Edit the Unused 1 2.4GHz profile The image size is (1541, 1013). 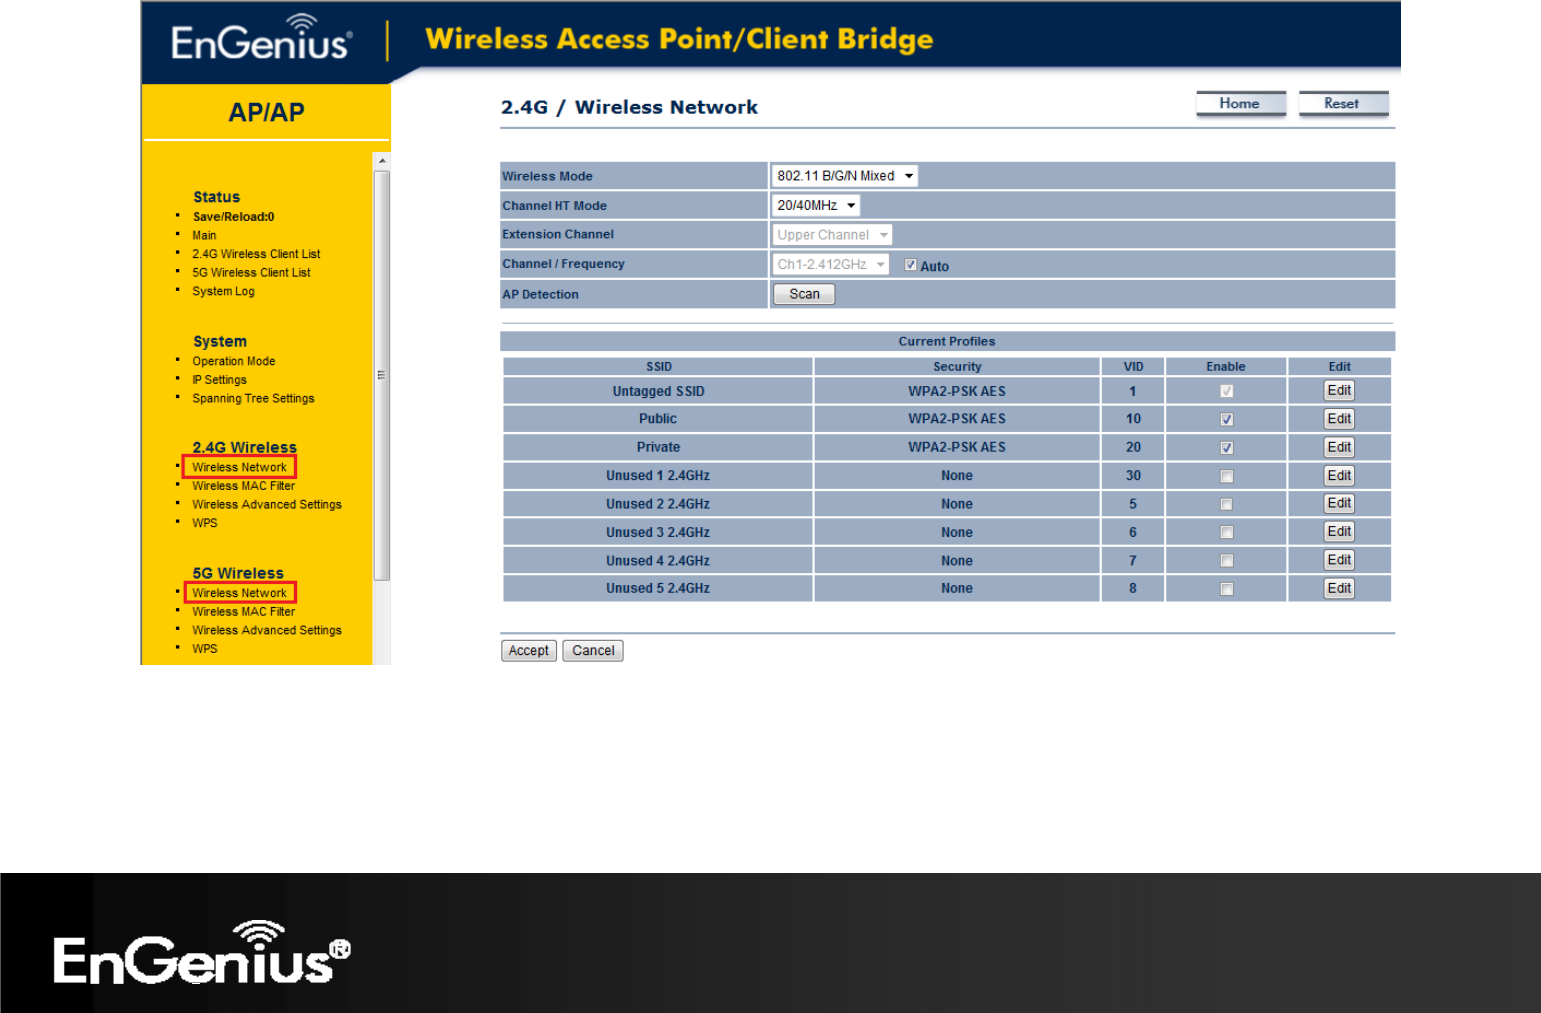click(1339, 476)
